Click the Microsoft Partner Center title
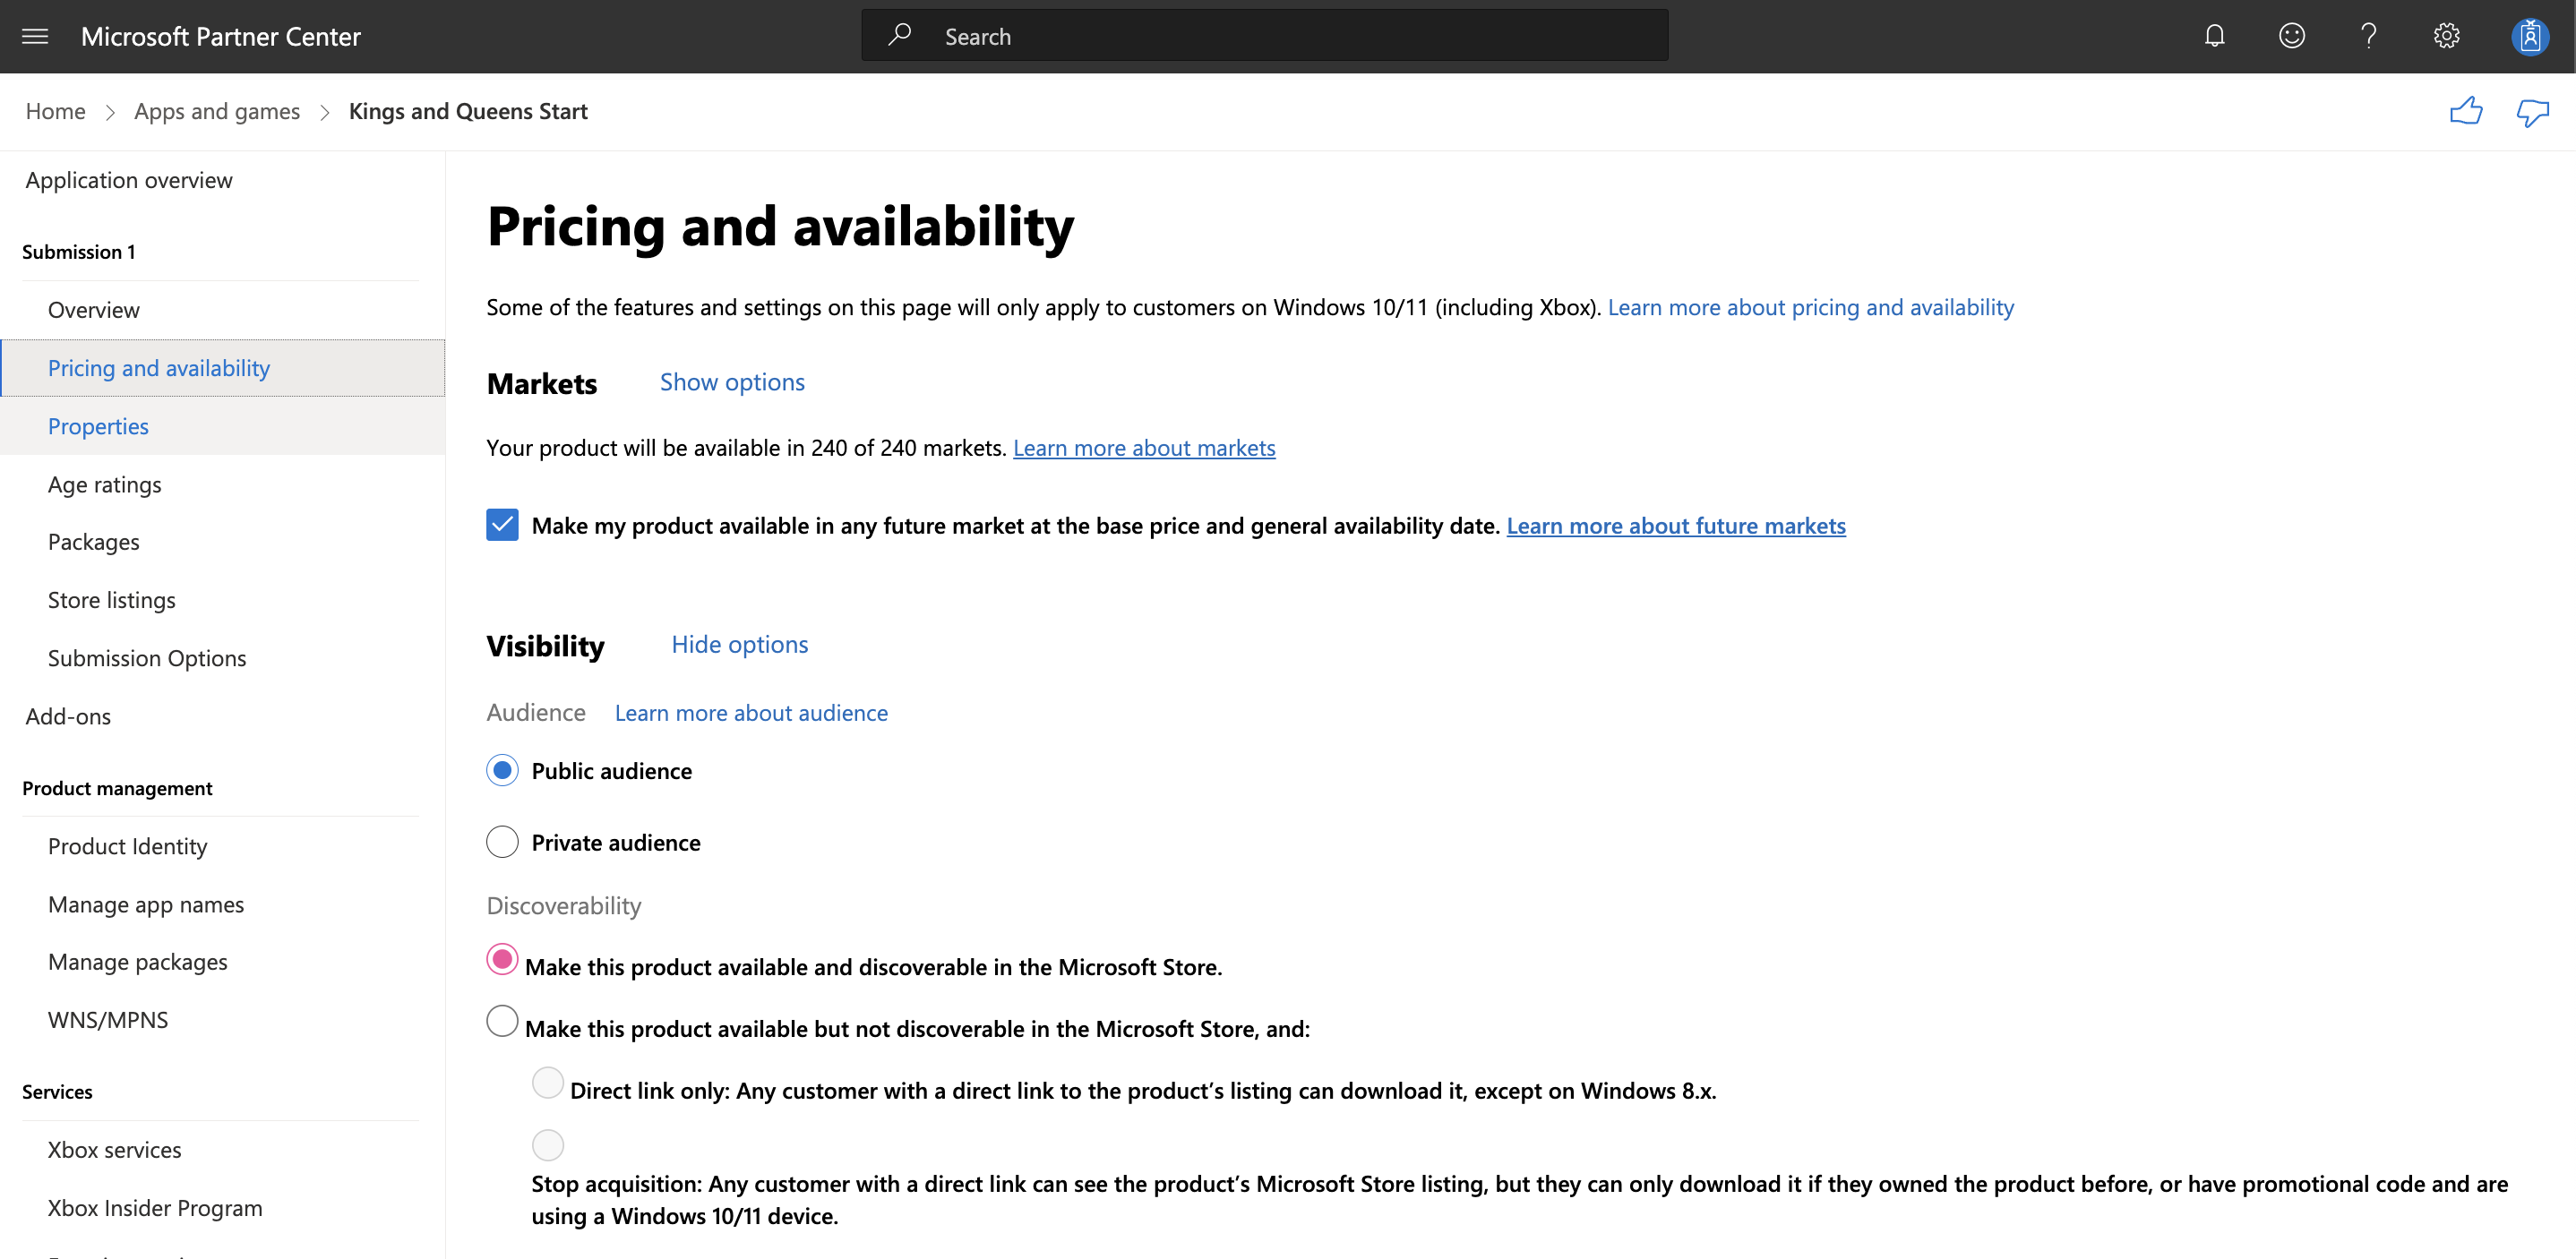 pyautogui.click(x=220, y=36)
